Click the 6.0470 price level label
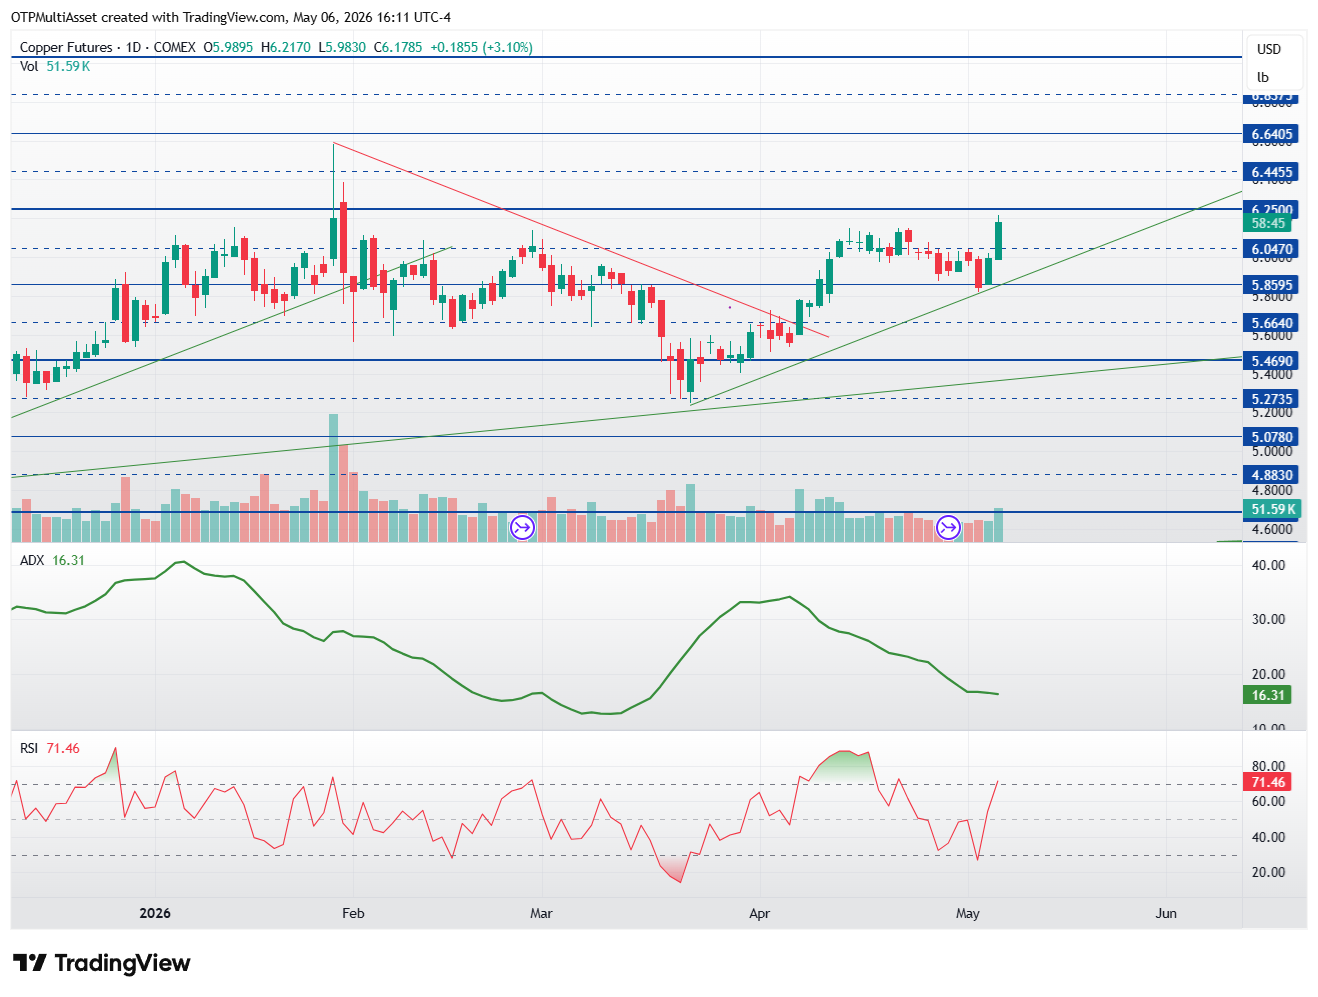 (1271, 249)
